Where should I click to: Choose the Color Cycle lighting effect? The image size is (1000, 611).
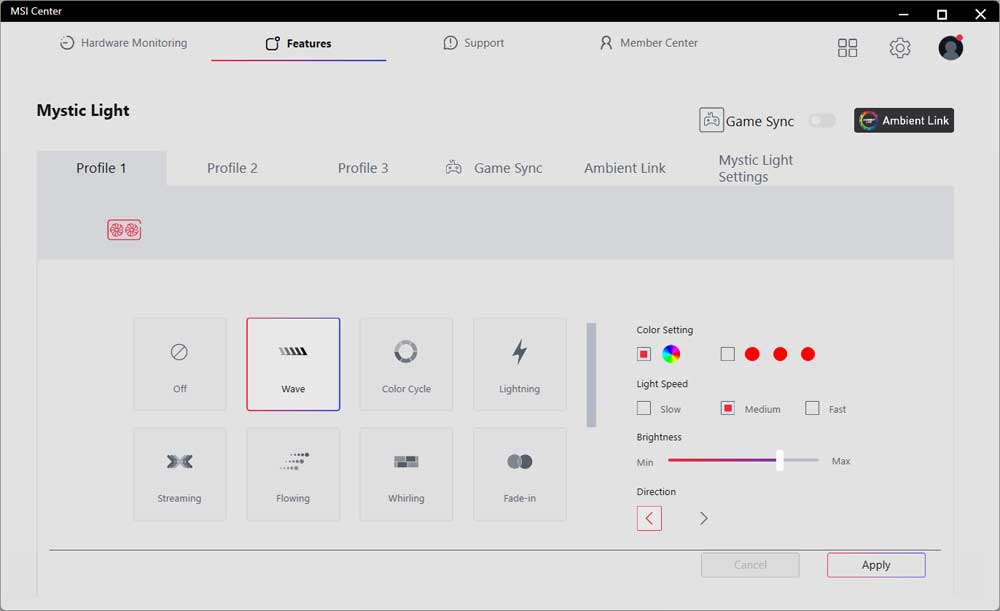click(406, 364)
